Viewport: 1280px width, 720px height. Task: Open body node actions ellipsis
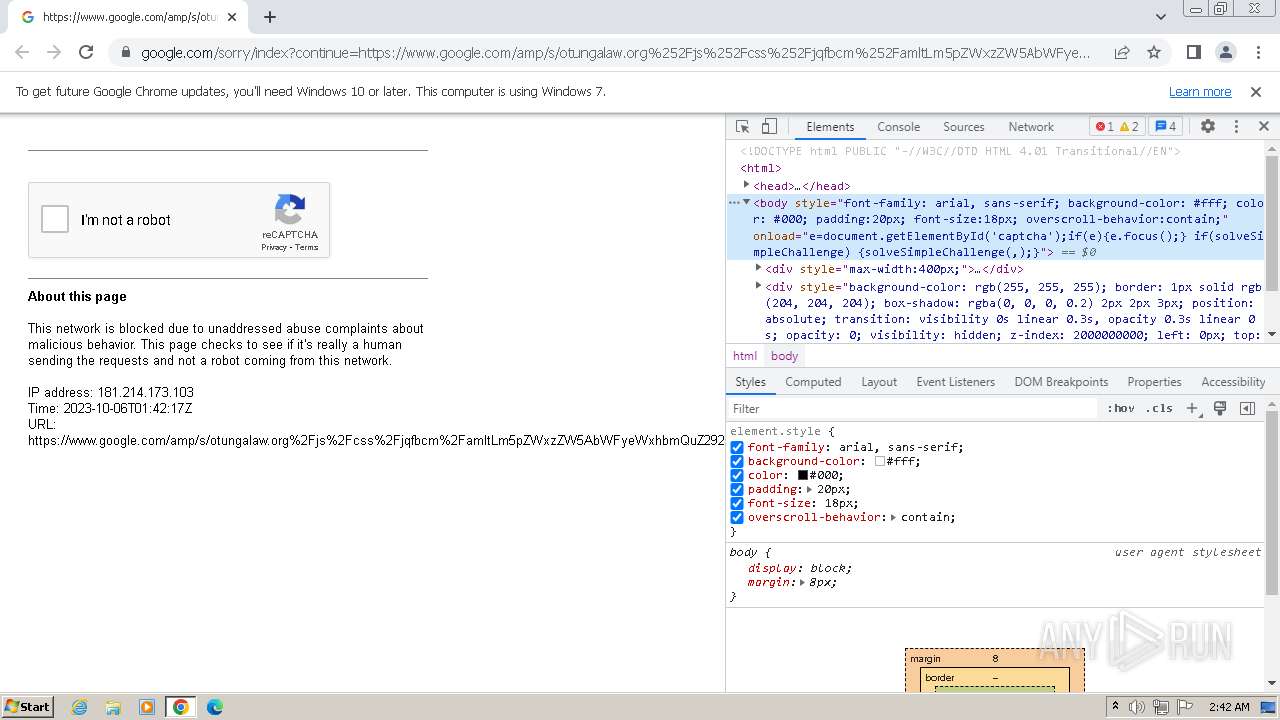point(734,203)
